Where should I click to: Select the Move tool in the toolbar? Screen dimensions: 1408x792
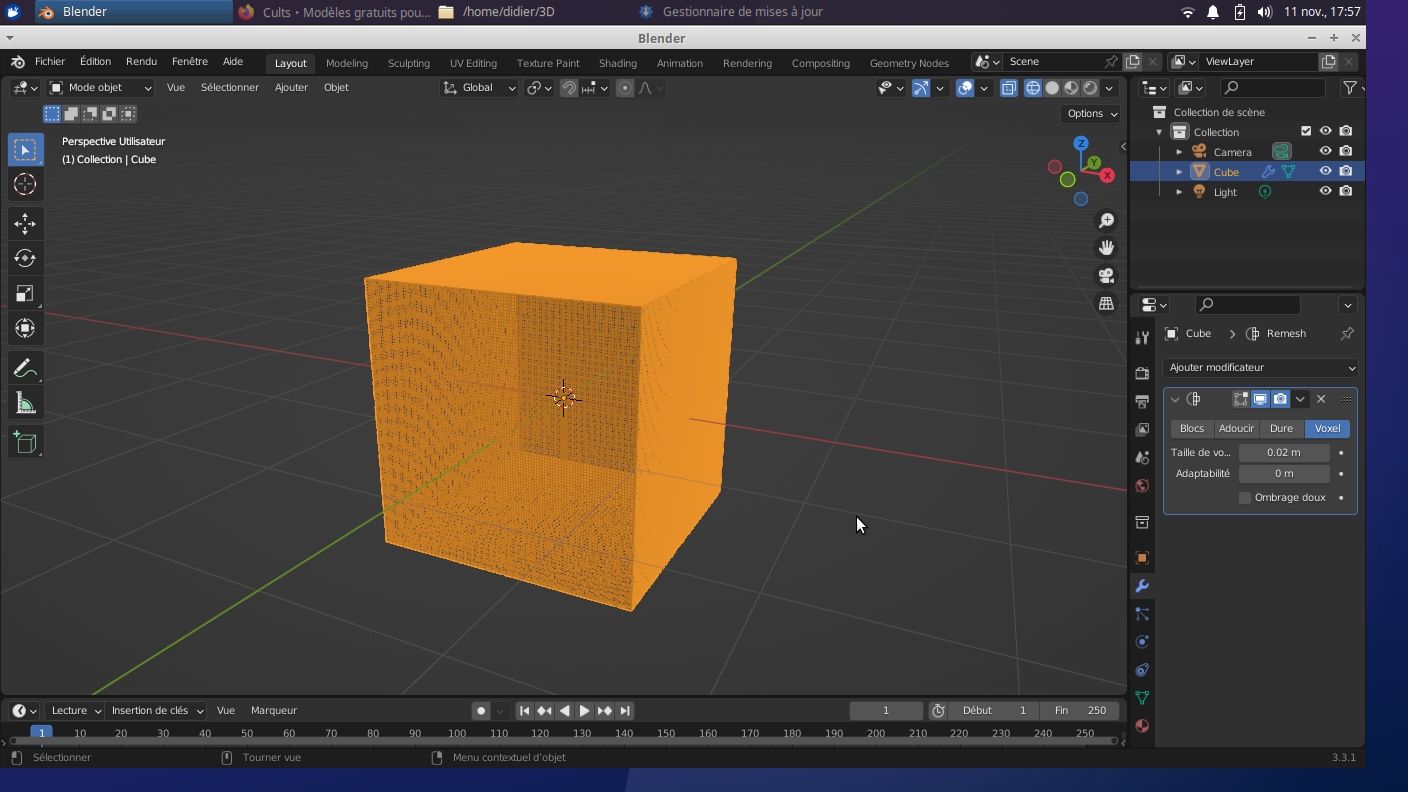coord(25,223)
